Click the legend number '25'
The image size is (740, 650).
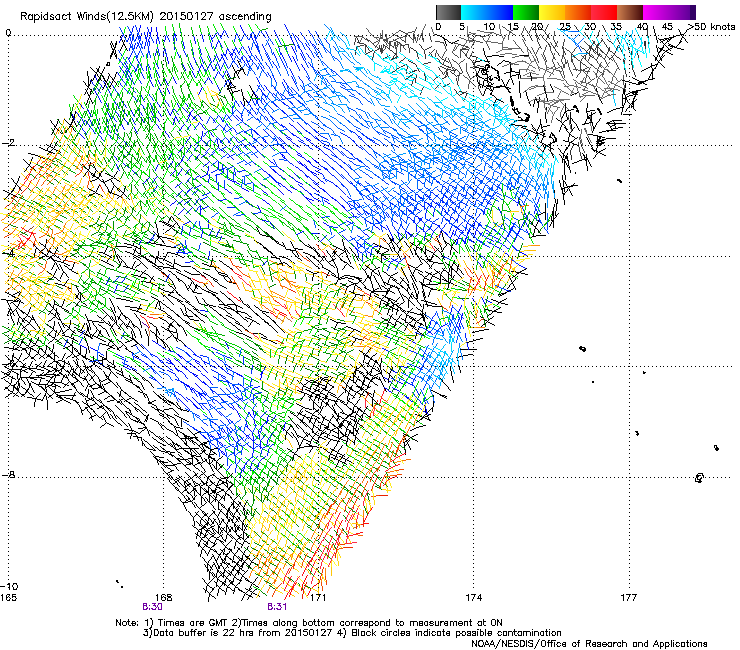tap(565, 26)
